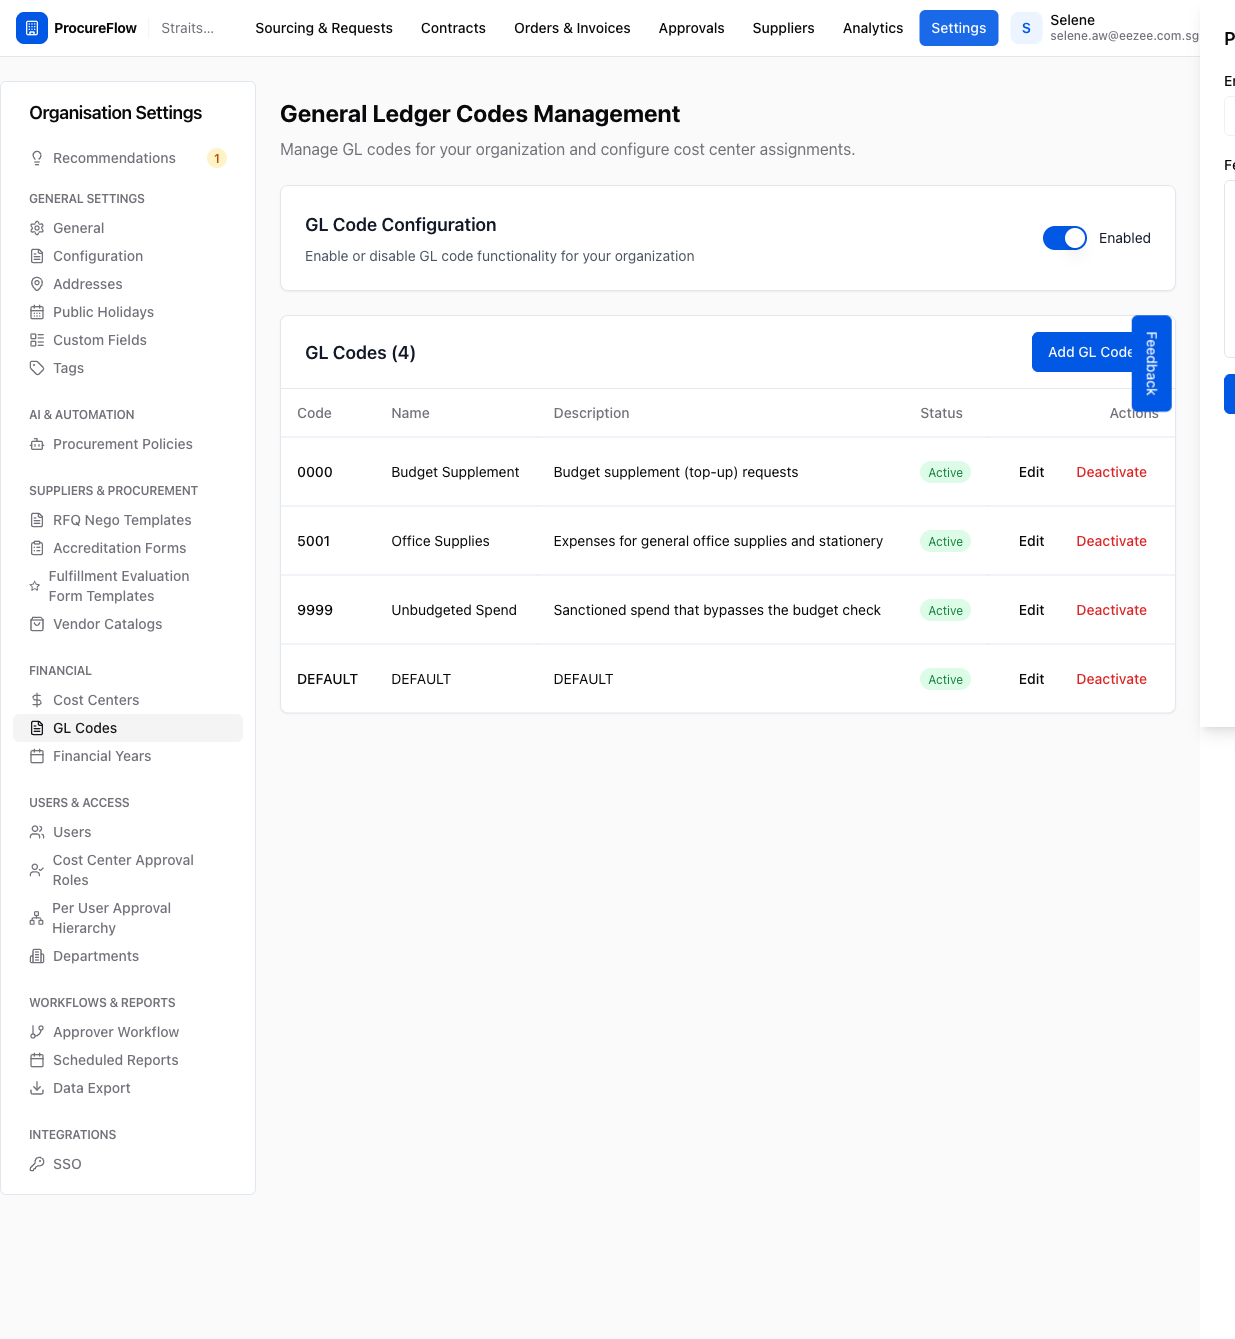Click the Cost Centers dollar icon
This screenshot has height=1339, width=1235.
pyautogui.click(x=37, y=700)
